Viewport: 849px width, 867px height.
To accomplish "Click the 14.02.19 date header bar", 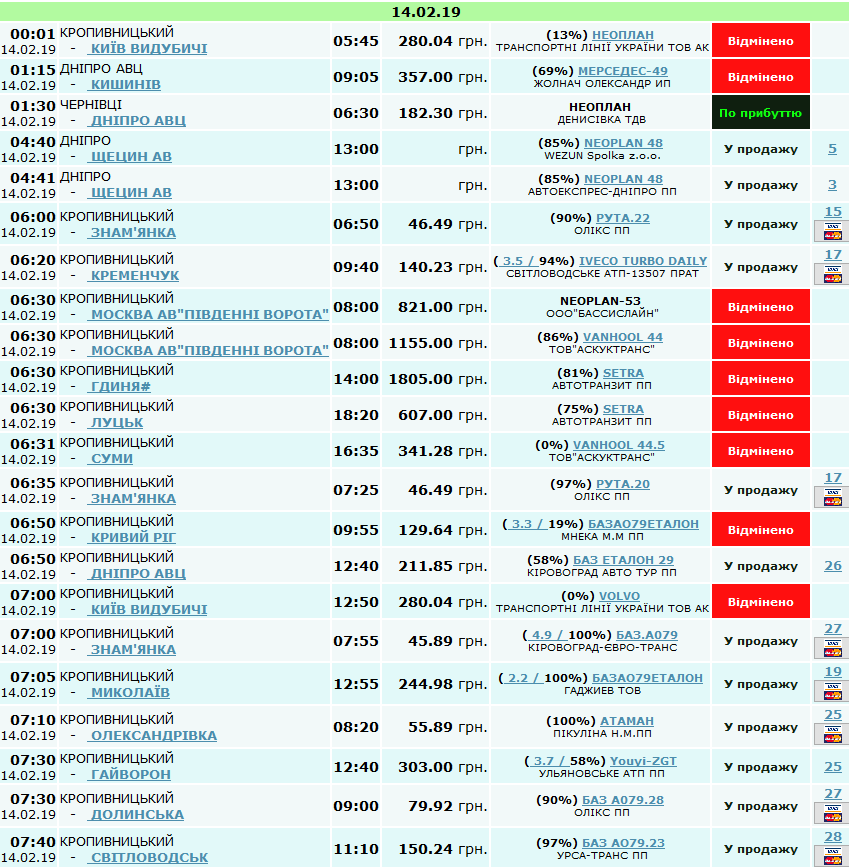I will (x=425, y=12).
